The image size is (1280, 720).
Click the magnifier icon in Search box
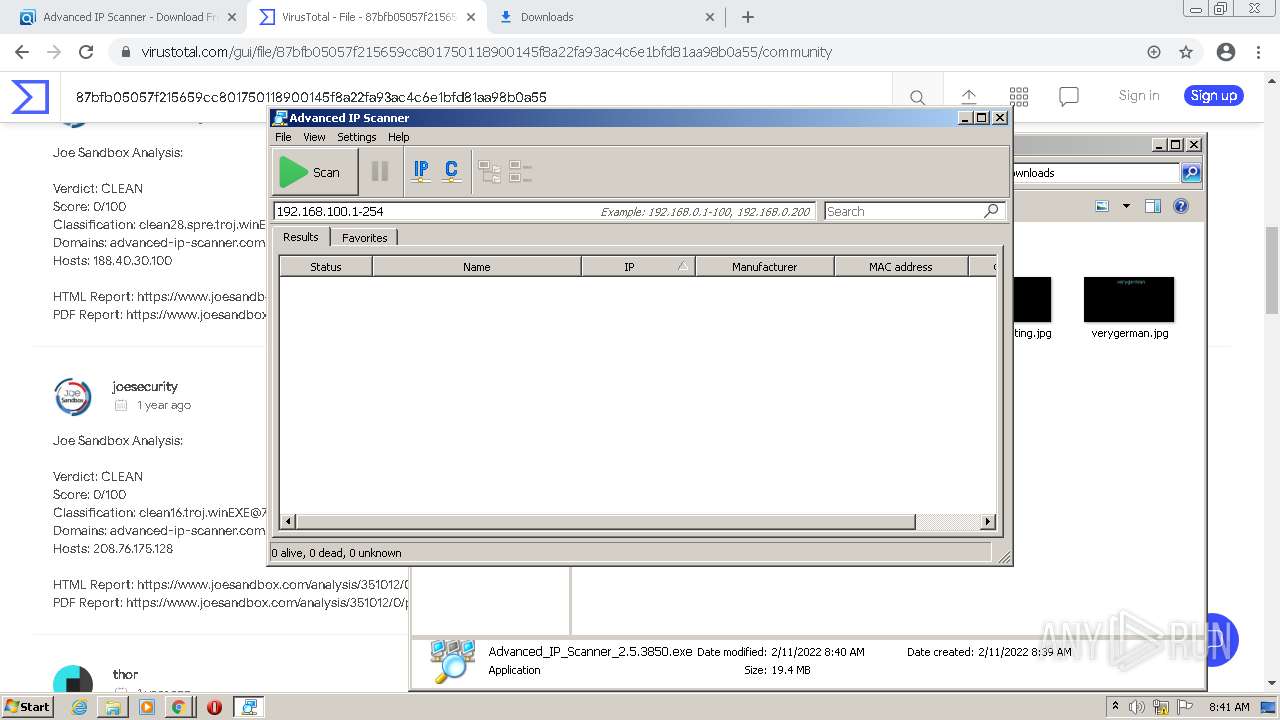tap(991, 211)
